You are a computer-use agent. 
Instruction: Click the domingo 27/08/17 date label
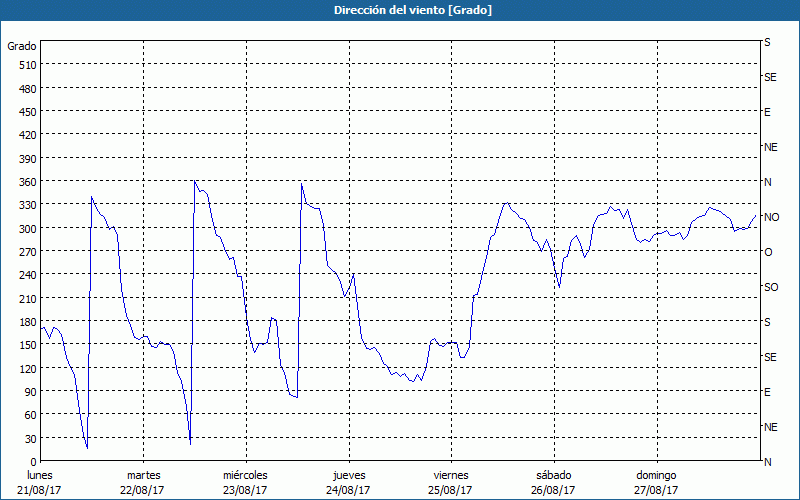655,482
